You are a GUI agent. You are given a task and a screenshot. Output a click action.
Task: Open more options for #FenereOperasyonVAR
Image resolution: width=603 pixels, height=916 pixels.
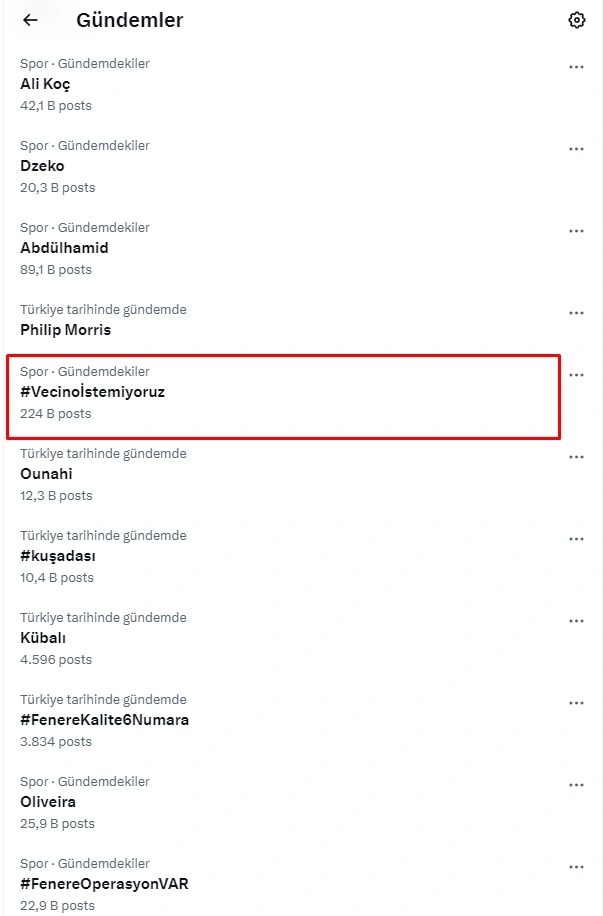[x=576, y=867]
